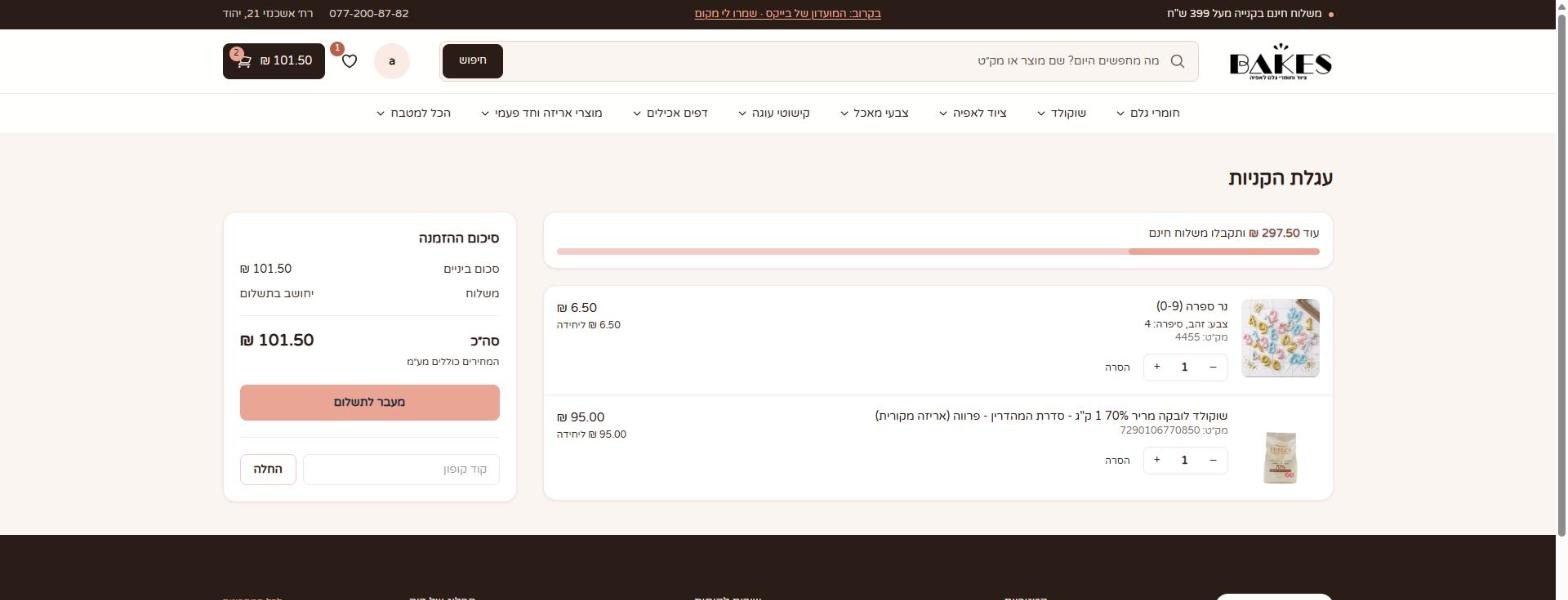This screenshot has height=600, width=1568.
Task: Remove שוקולד לובקה מריר using הסרה
Action: pos(1117,460)
